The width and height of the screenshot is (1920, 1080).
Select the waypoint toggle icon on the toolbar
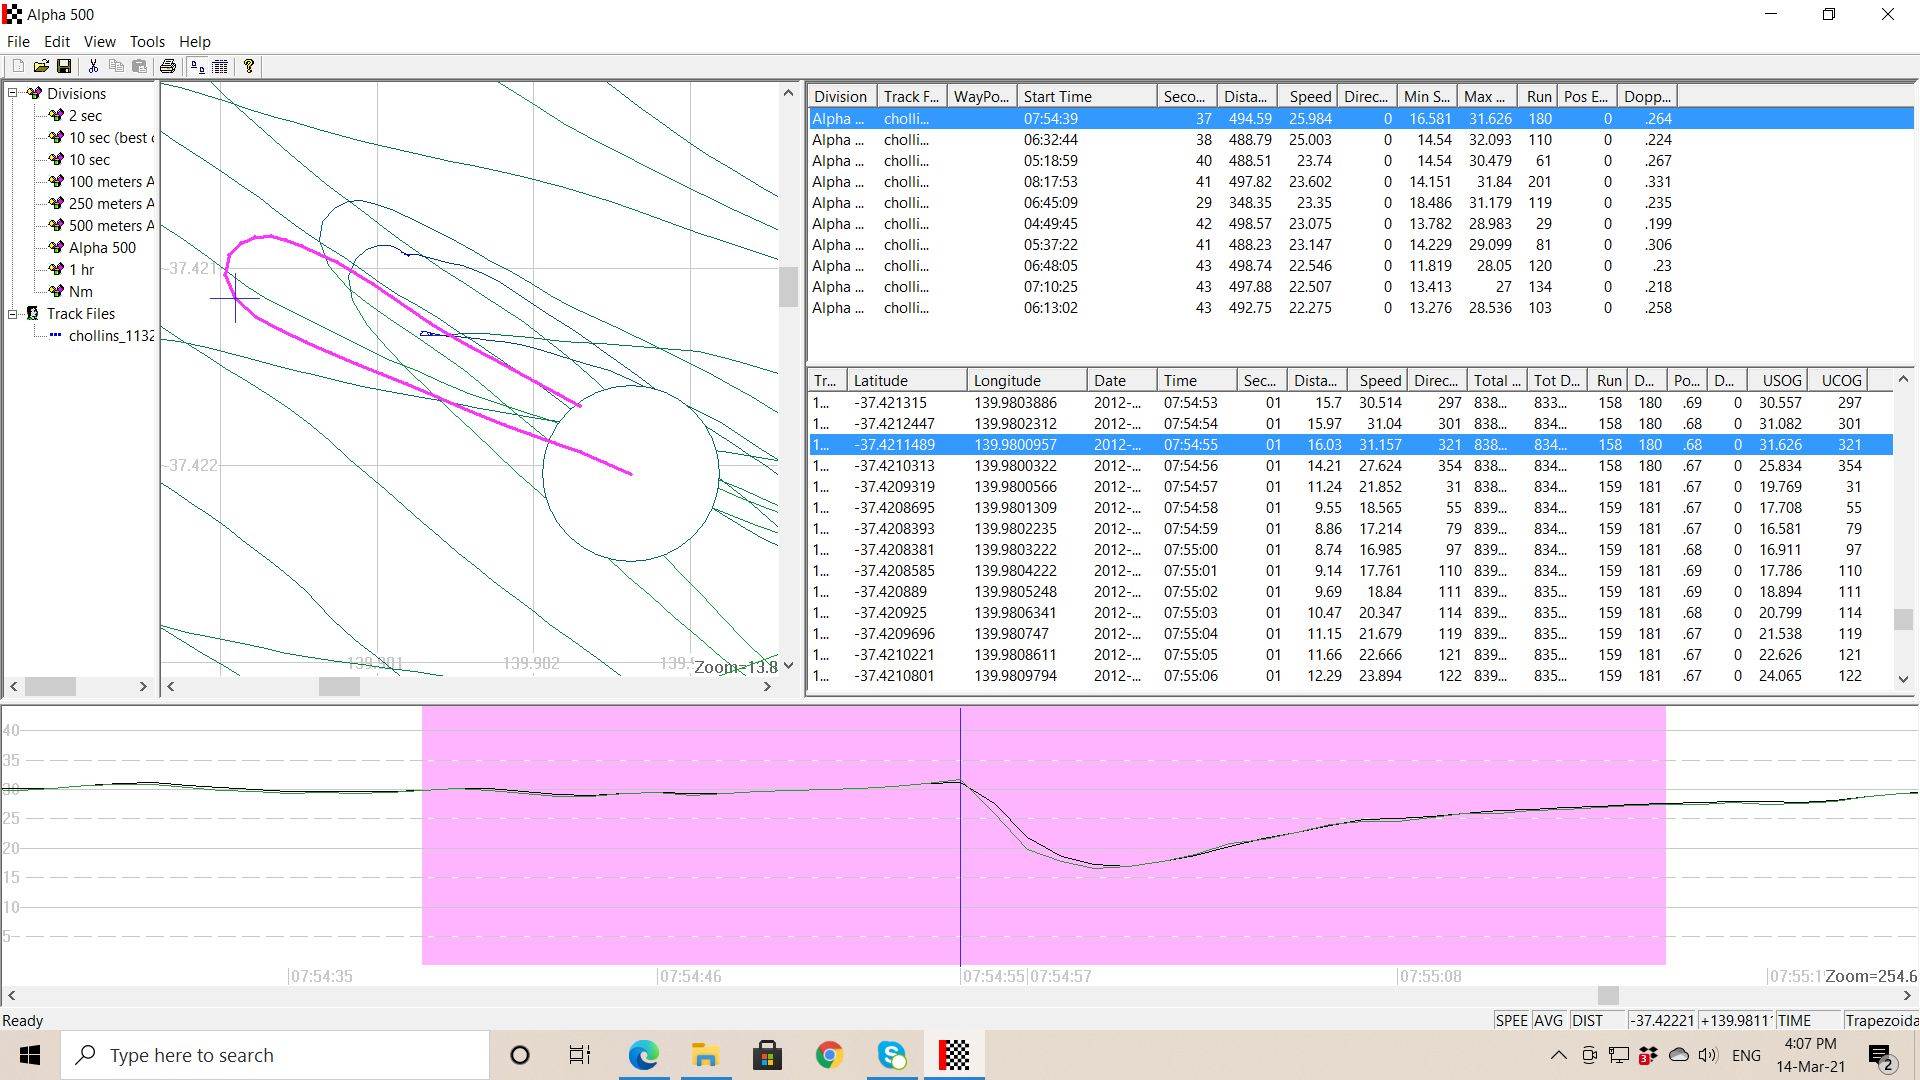point(197,66)
